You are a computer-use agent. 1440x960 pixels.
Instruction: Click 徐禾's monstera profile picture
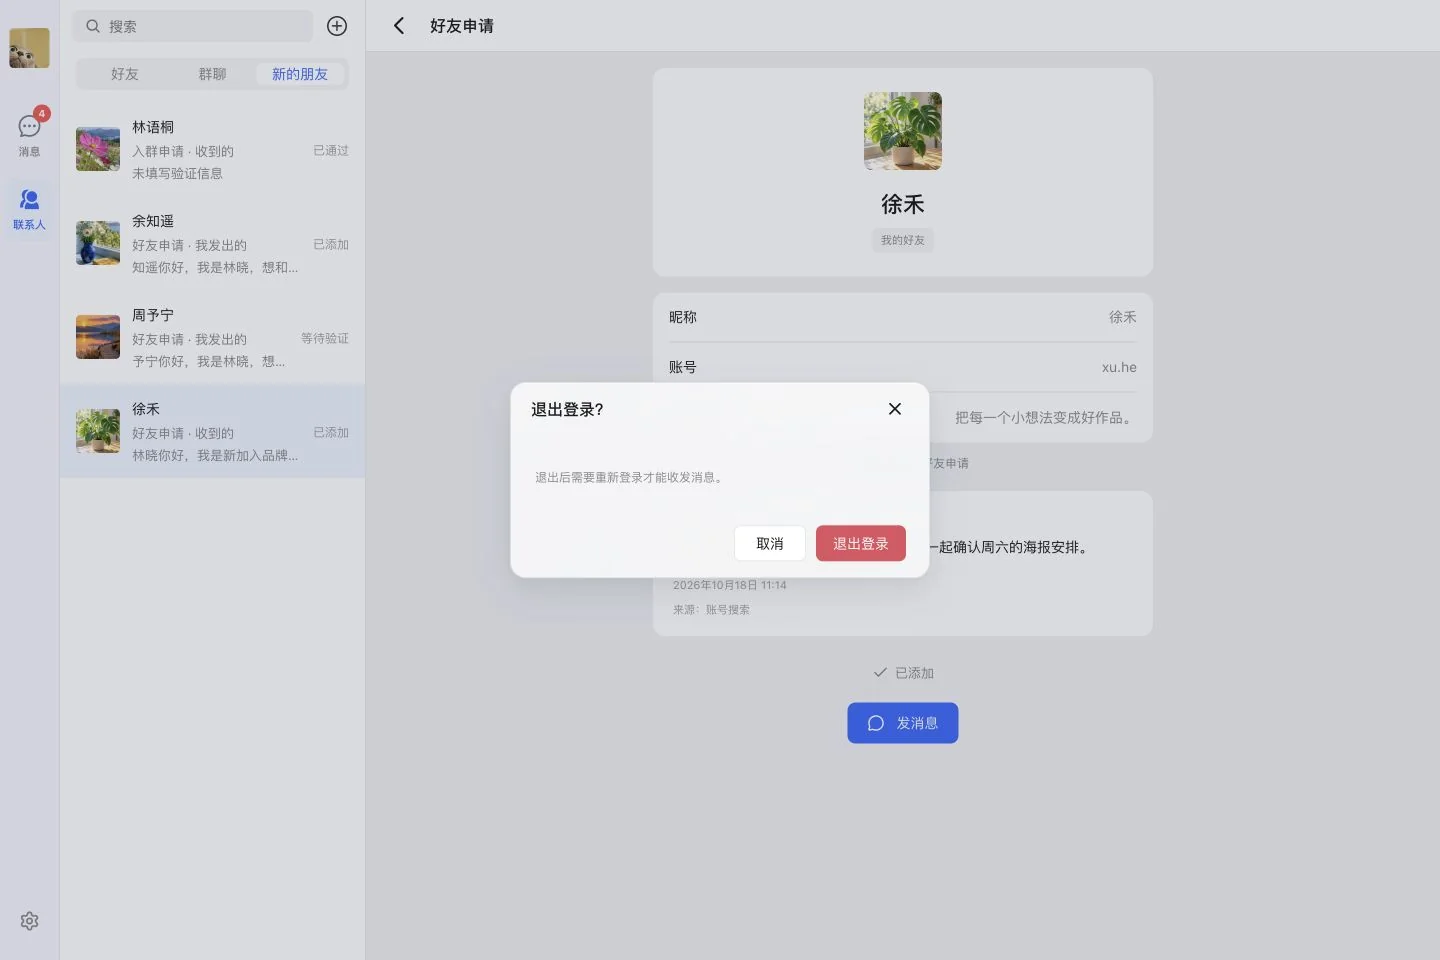click(x=903, y=131)
